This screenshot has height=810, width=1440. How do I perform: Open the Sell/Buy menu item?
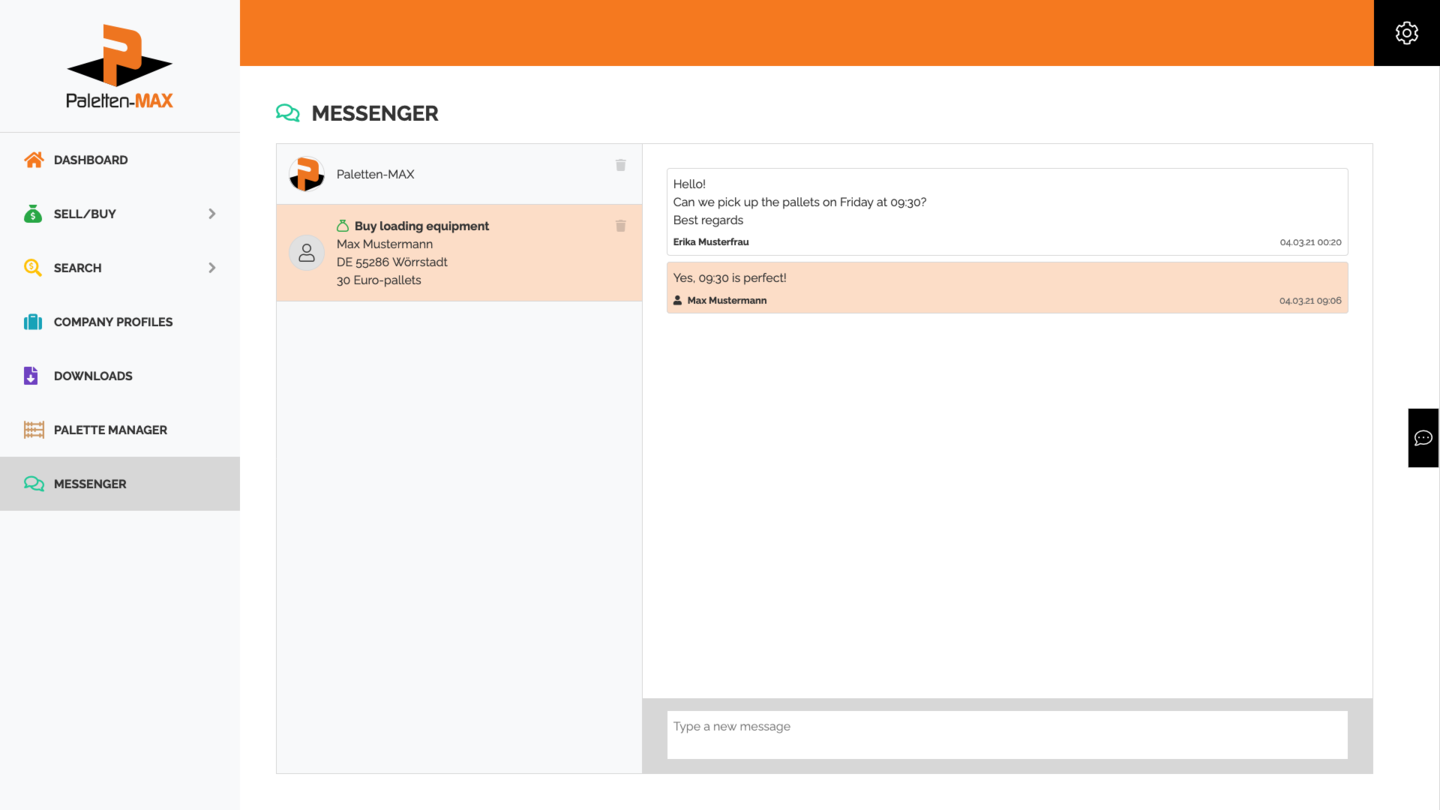85,214
